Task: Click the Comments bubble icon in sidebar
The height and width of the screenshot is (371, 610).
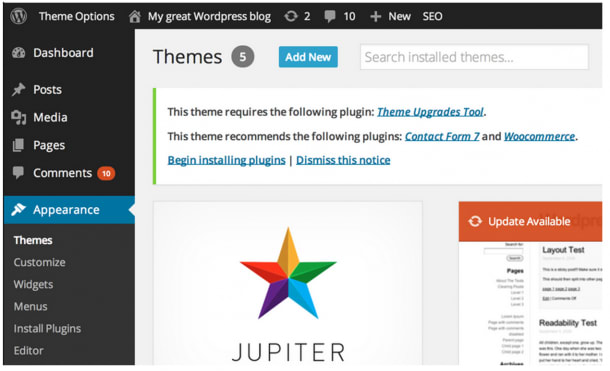Action: tap(18, 173)
